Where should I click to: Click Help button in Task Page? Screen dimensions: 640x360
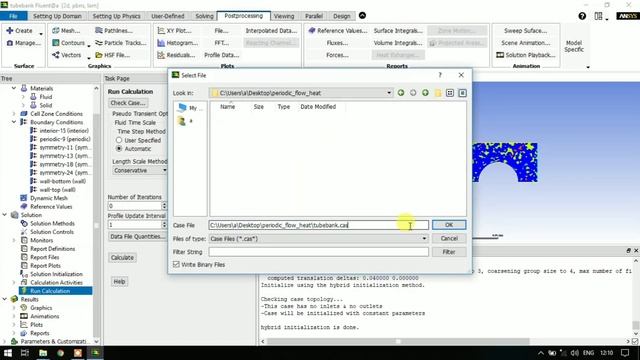click(x=119, y=281)
